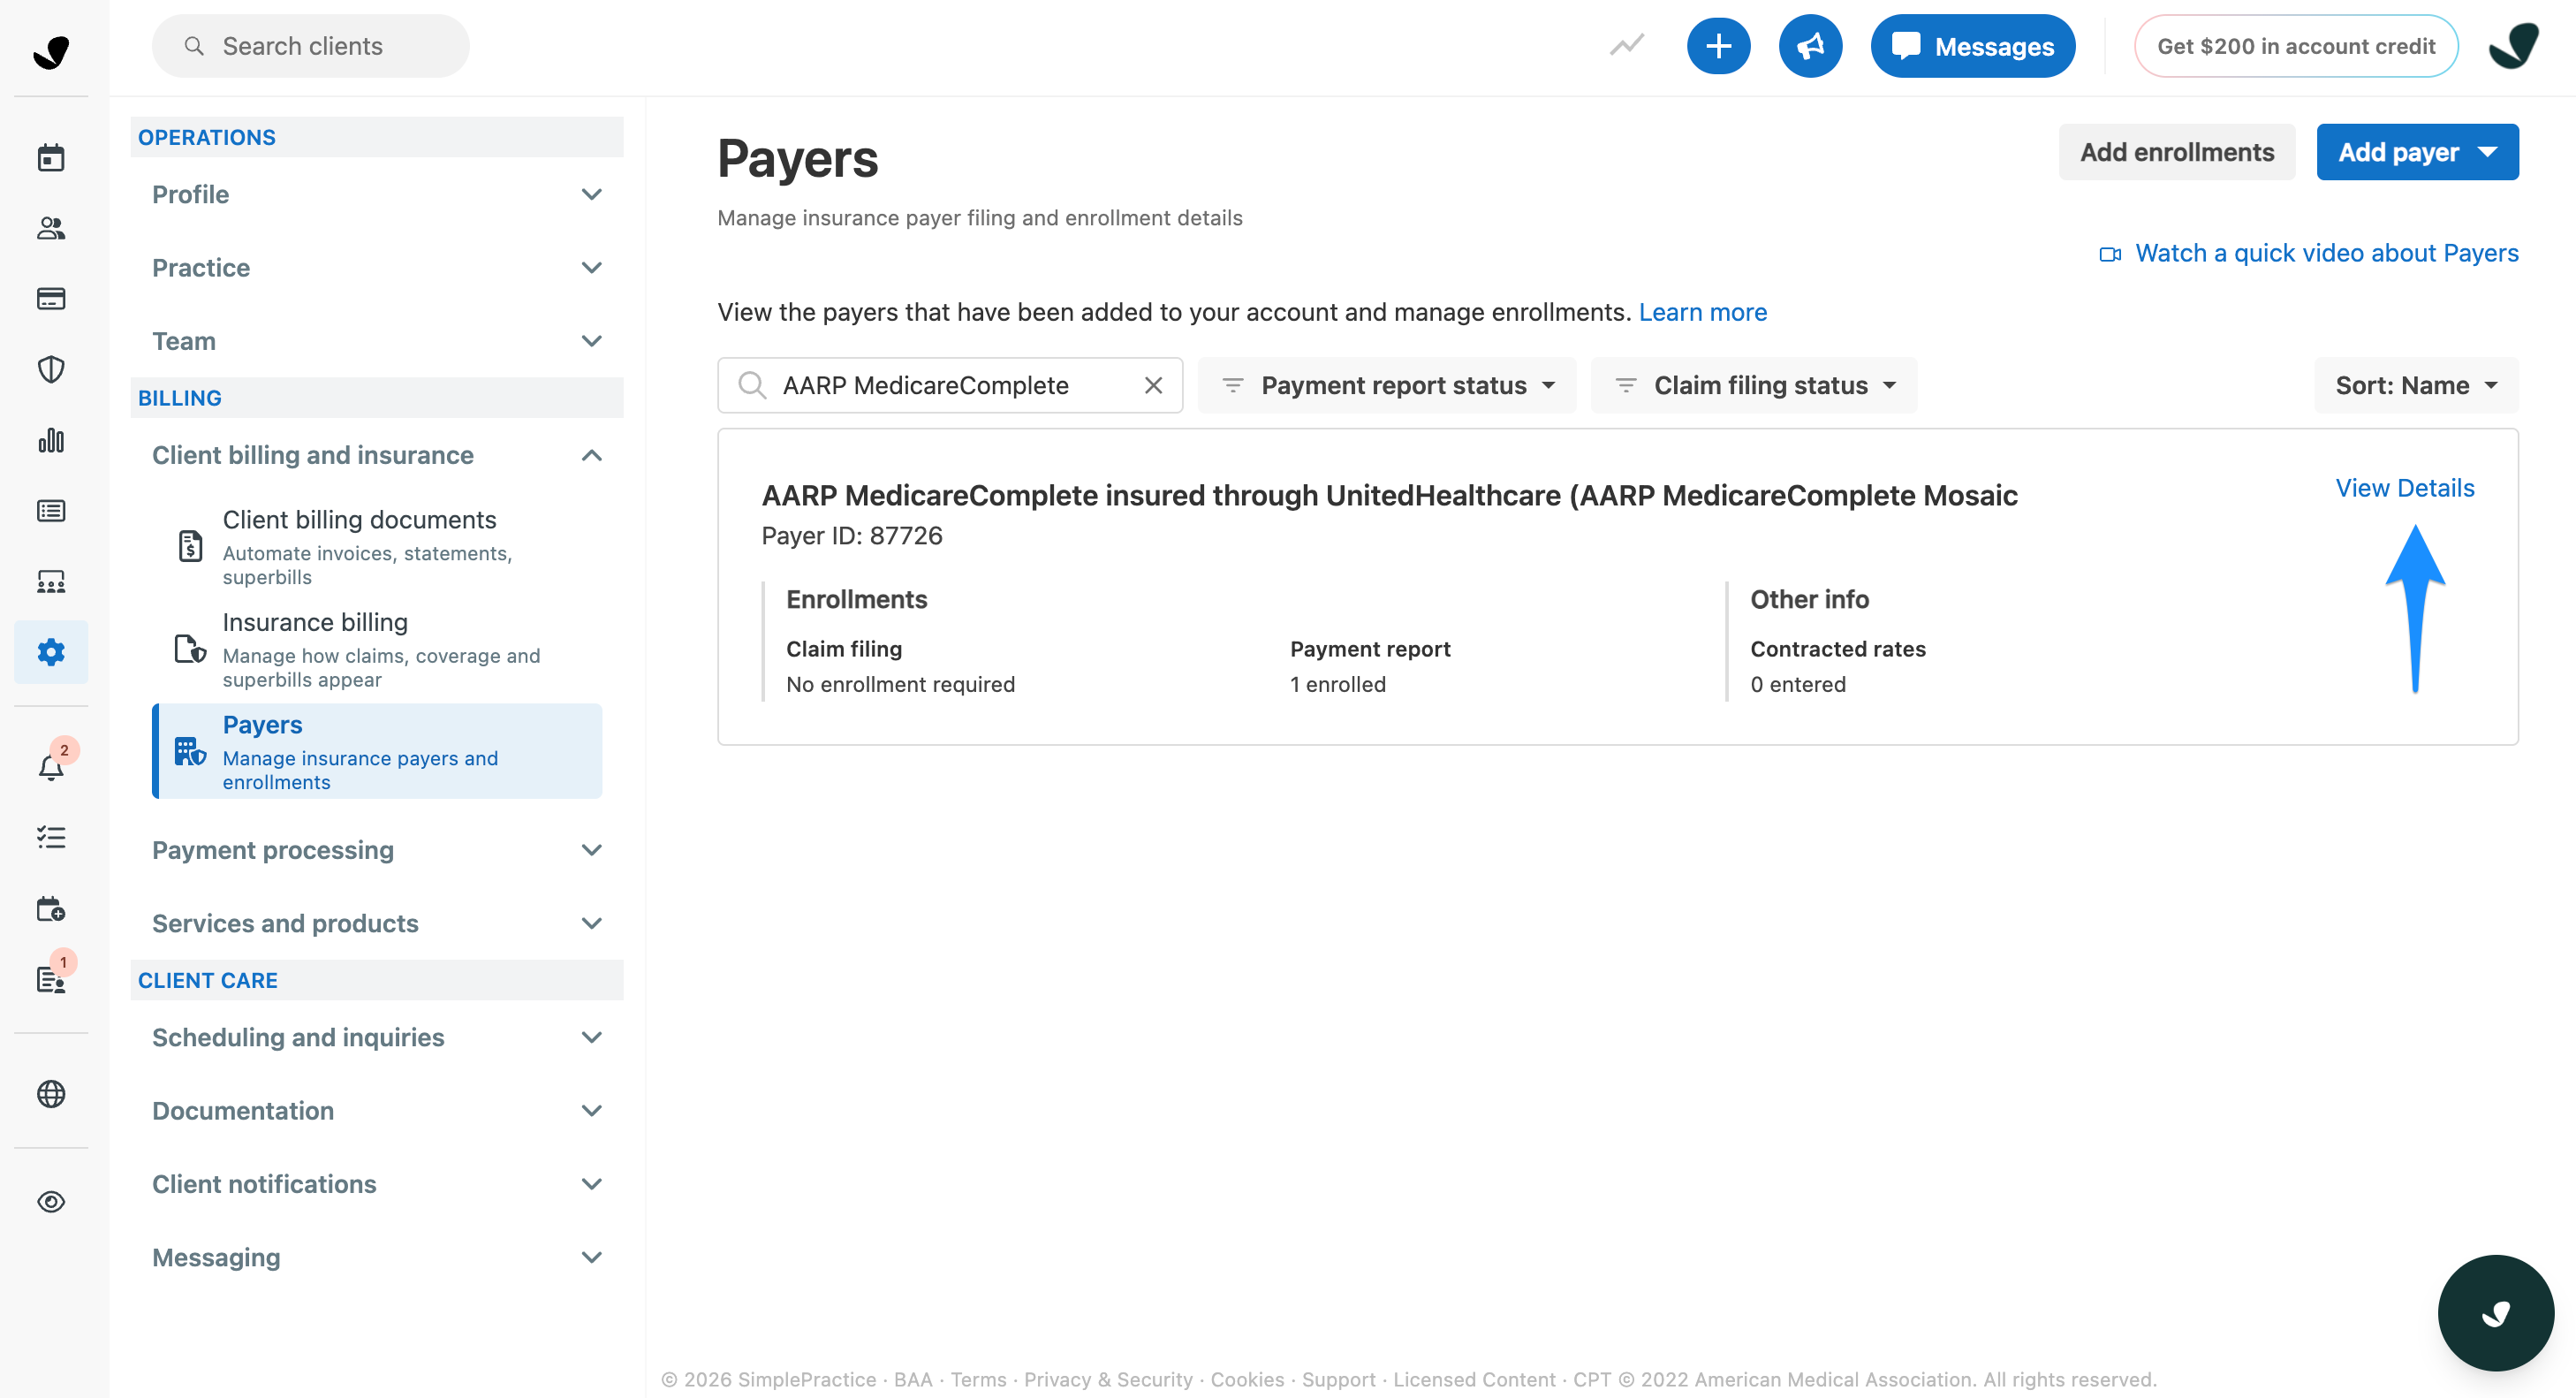This screenshot has height=1398, width=2576.
Task: Open Insurance billing settings
Action: tap(377, 650)
